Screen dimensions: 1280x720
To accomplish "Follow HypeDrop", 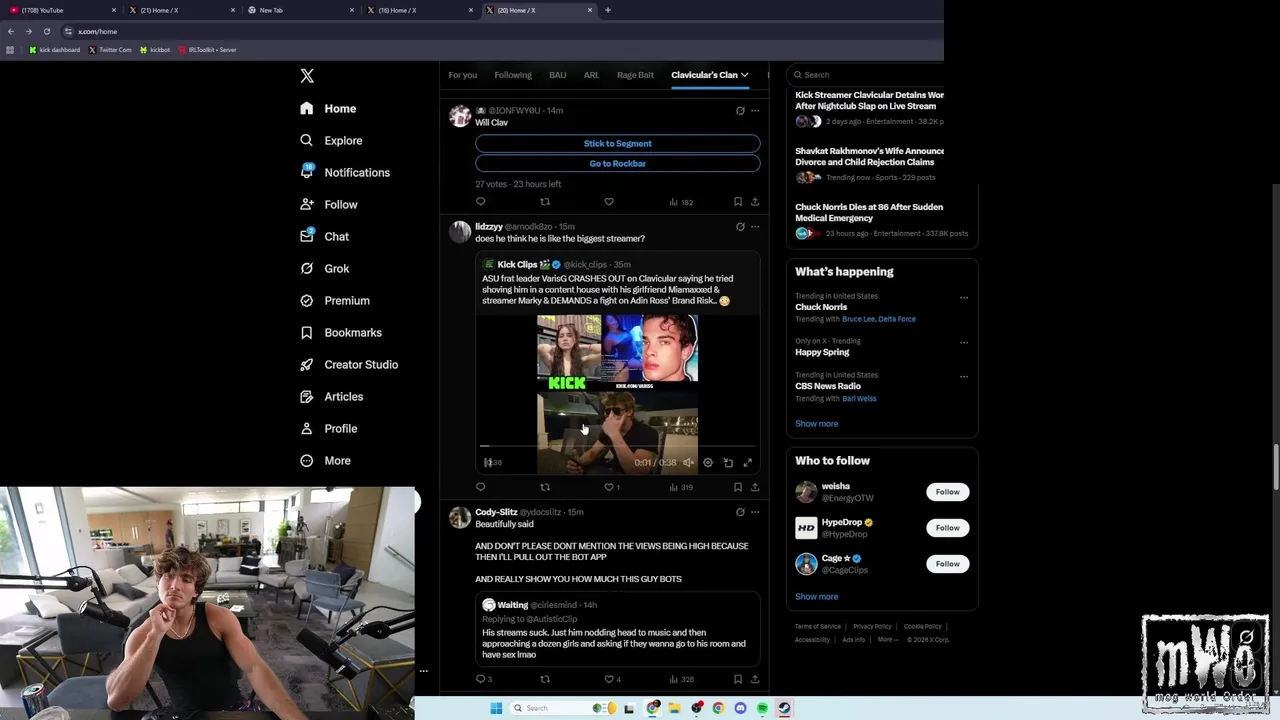I will [947, 528].
